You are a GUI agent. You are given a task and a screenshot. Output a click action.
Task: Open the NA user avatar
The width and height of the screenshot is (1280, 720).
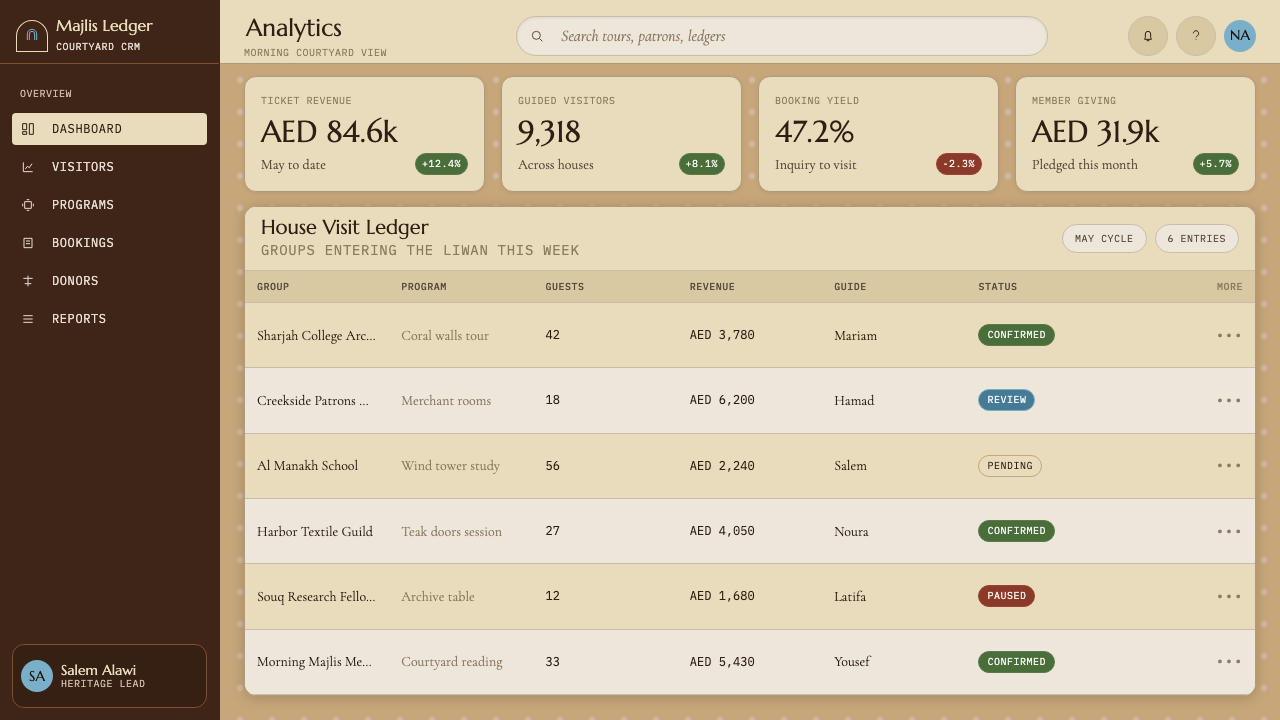pyautogui.click(x=1240, y=36)
